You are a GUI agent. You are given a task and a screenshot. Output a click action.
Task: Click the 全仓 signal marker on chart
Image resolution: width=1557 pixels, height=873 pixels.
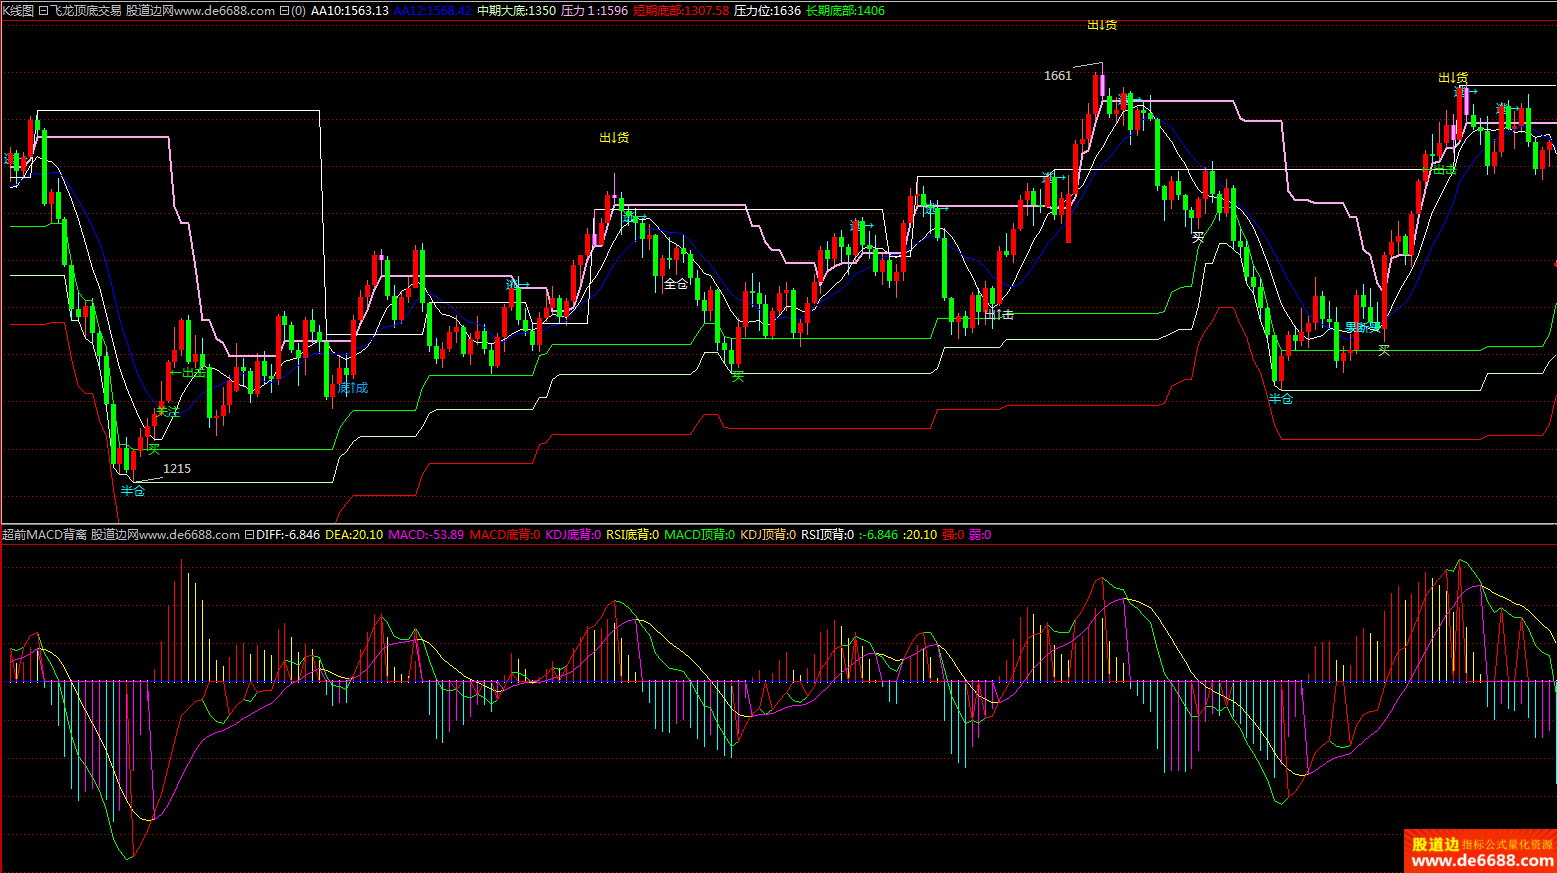[677, 284]
